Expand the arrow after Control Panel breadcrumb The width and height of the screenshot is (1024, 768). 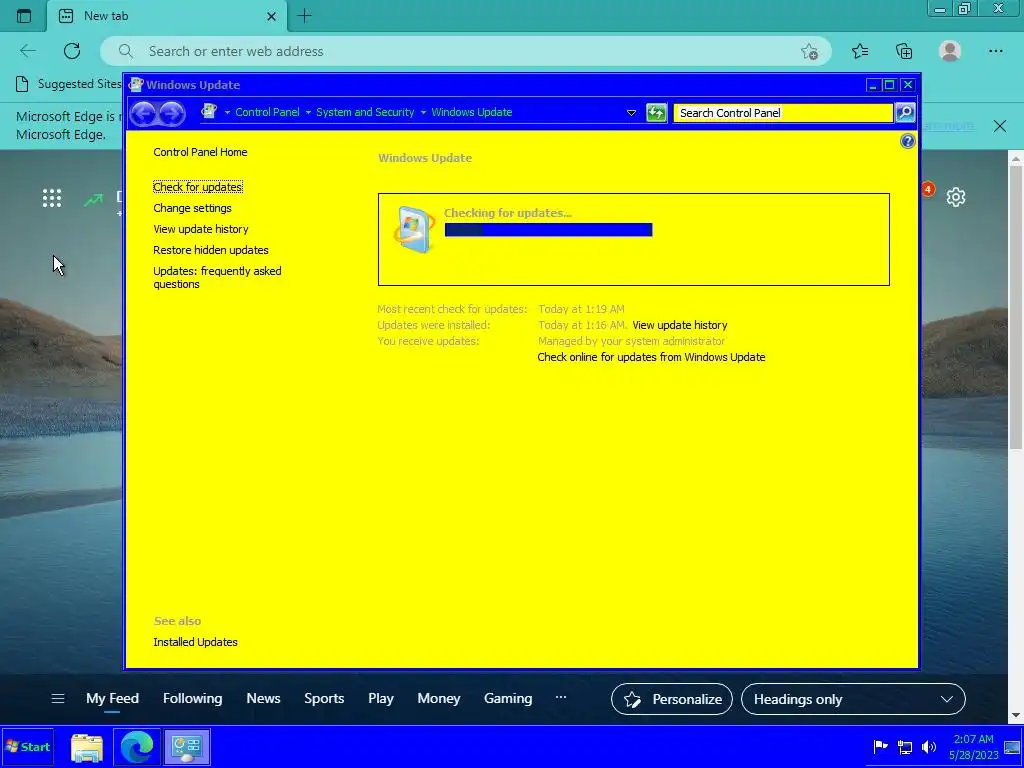pos(308,112)
